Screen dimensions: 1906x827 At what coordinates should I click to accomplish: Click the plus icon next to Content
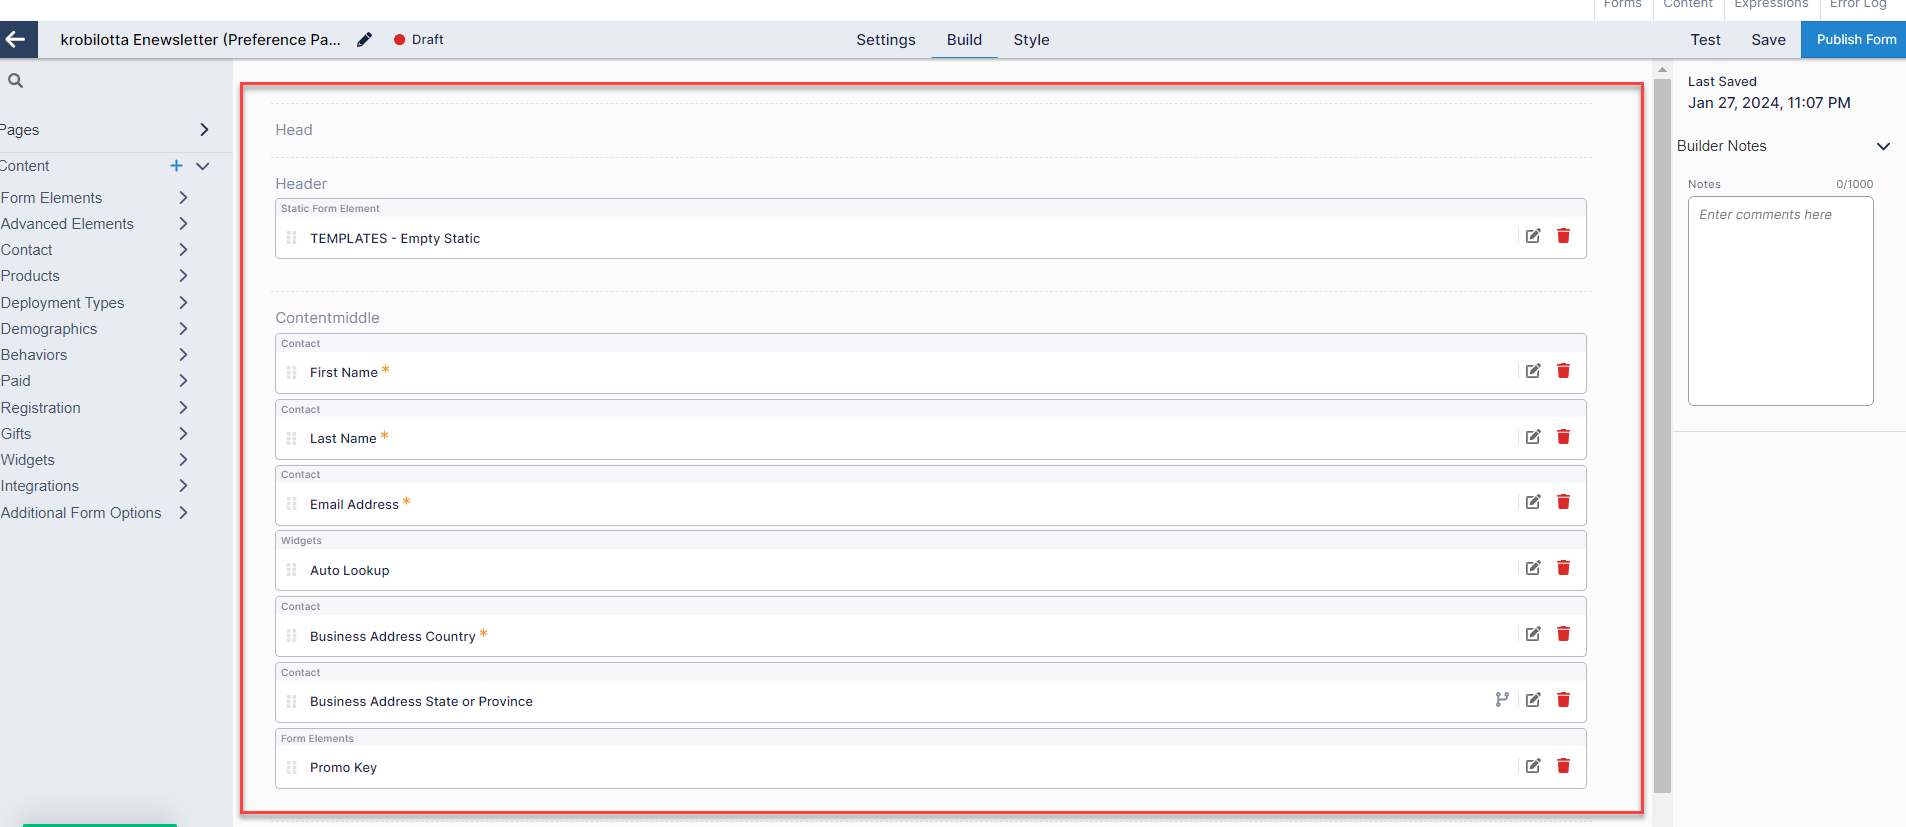tap(176, 166)
